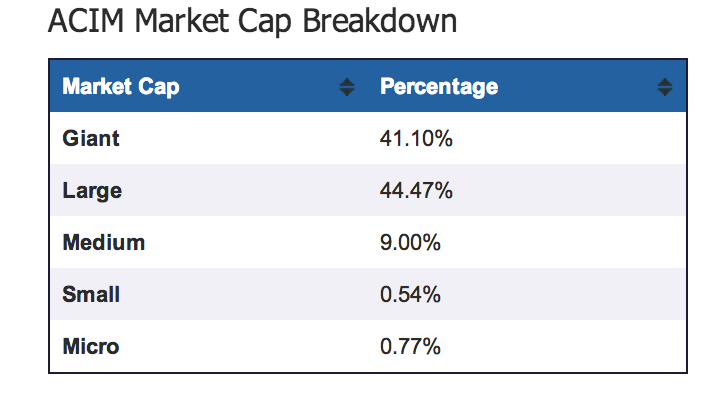Select the Giant market cap row label
The height and width of the screenshot is (400, 708).
90,138
